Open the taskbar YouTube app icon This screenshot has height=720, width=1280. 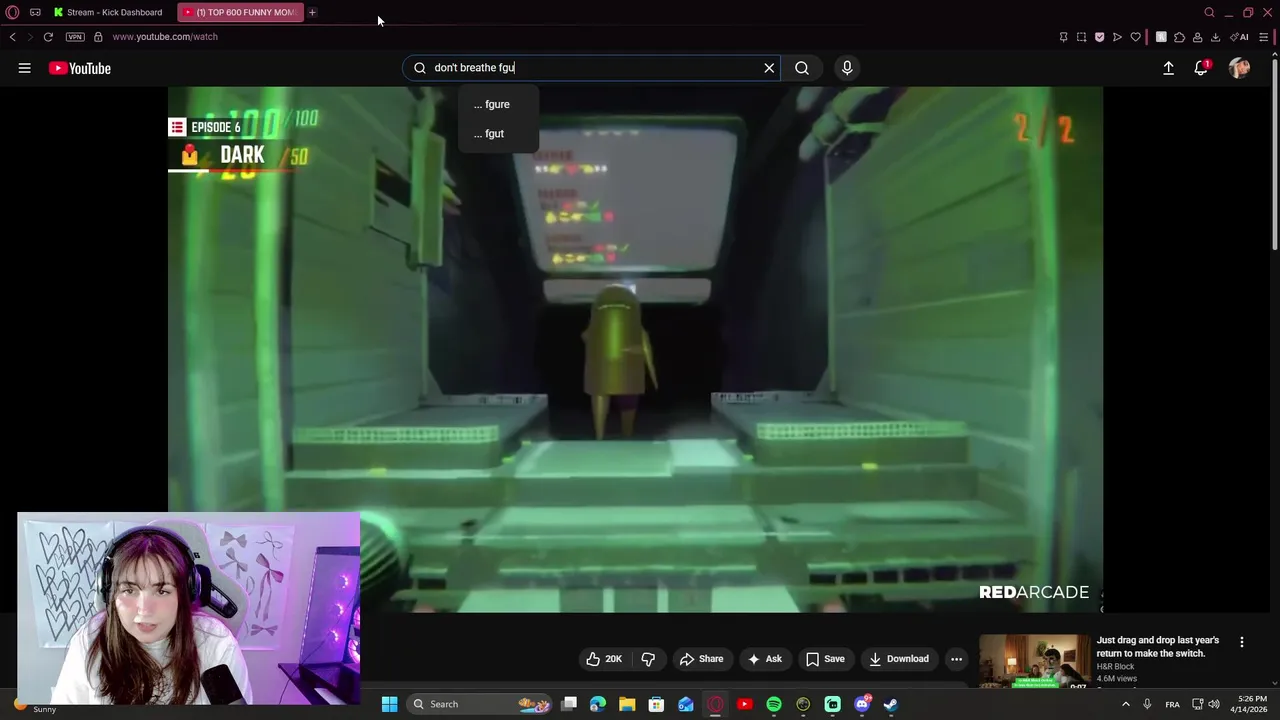(744, 704)
